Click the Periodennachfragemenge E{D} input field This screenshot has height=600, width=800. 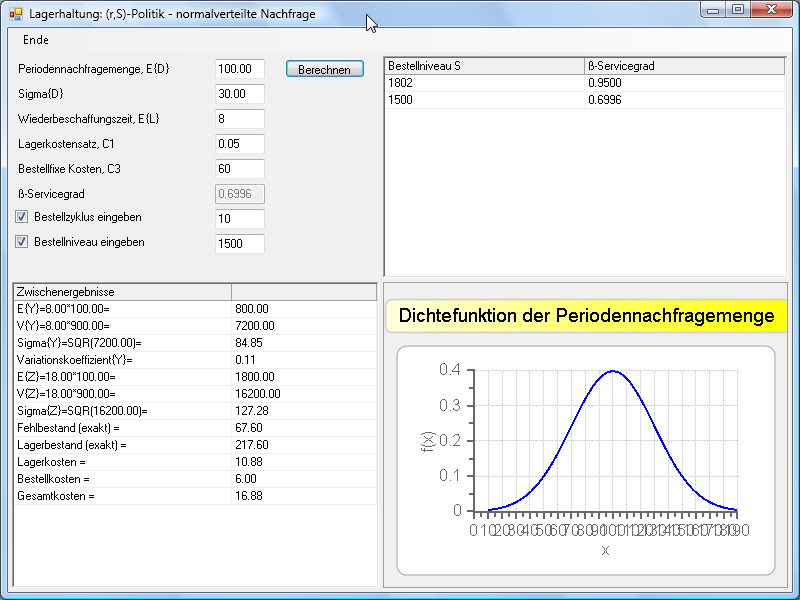(239, 69)
